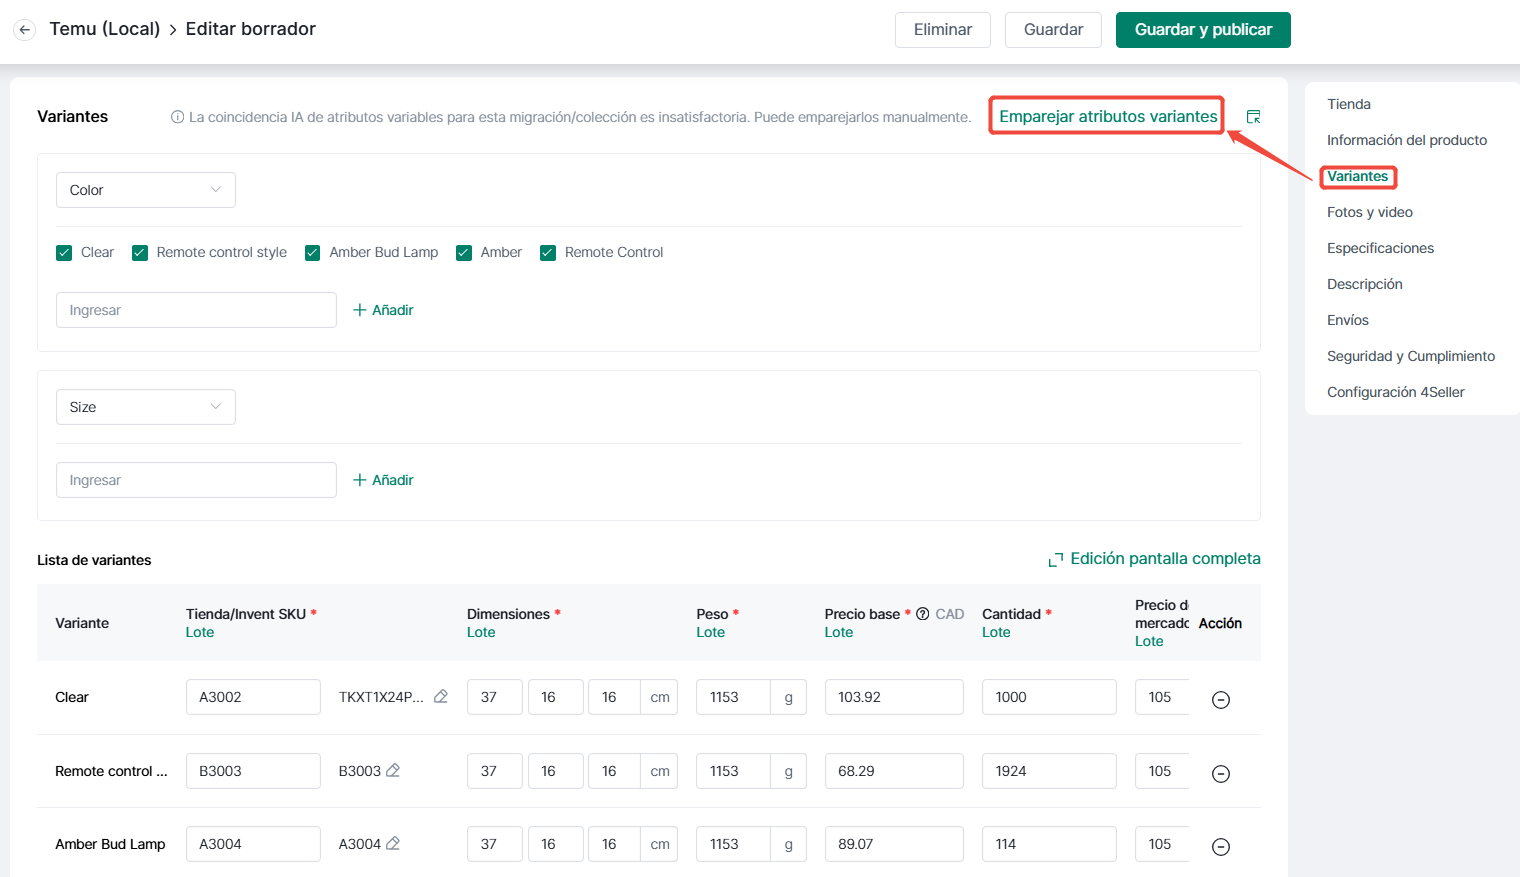Go to Envíos section
Viewport: 1520px width, 877px height.
[x=1348, y=320]
